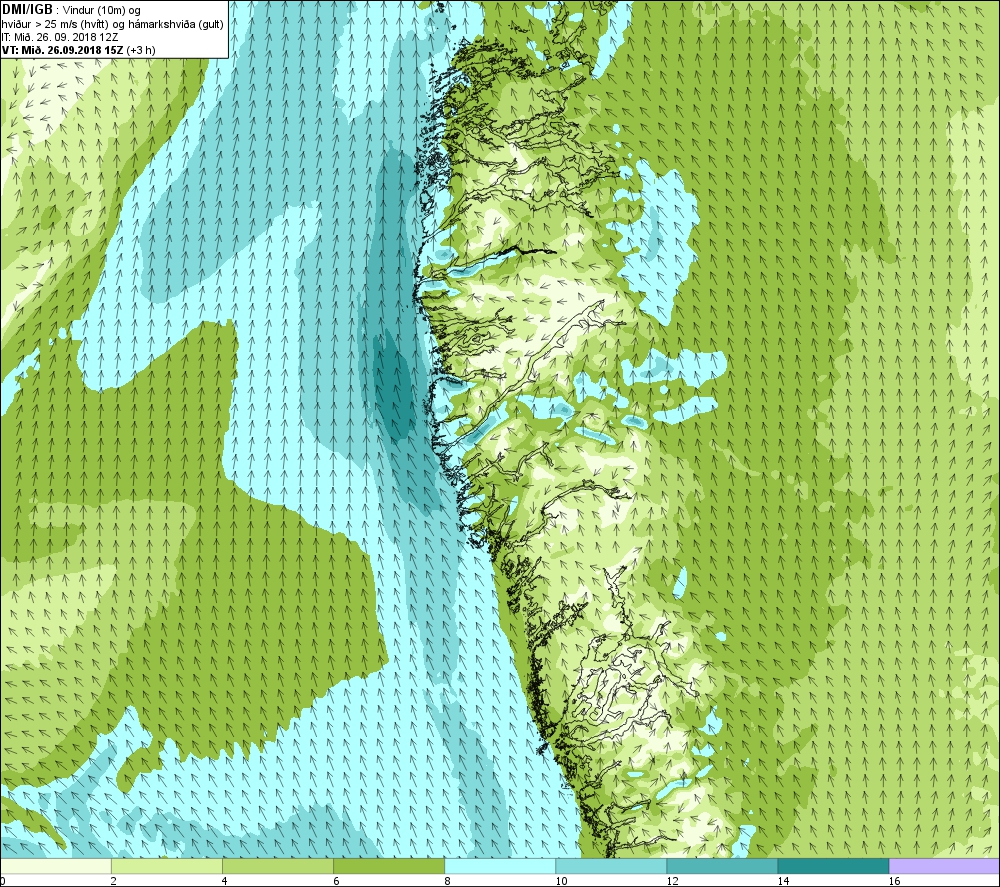This screenshot has width=1000, height=887.
Task: Click the light green 2–4 m/s legend swatch
Action: tap(166, 866)
